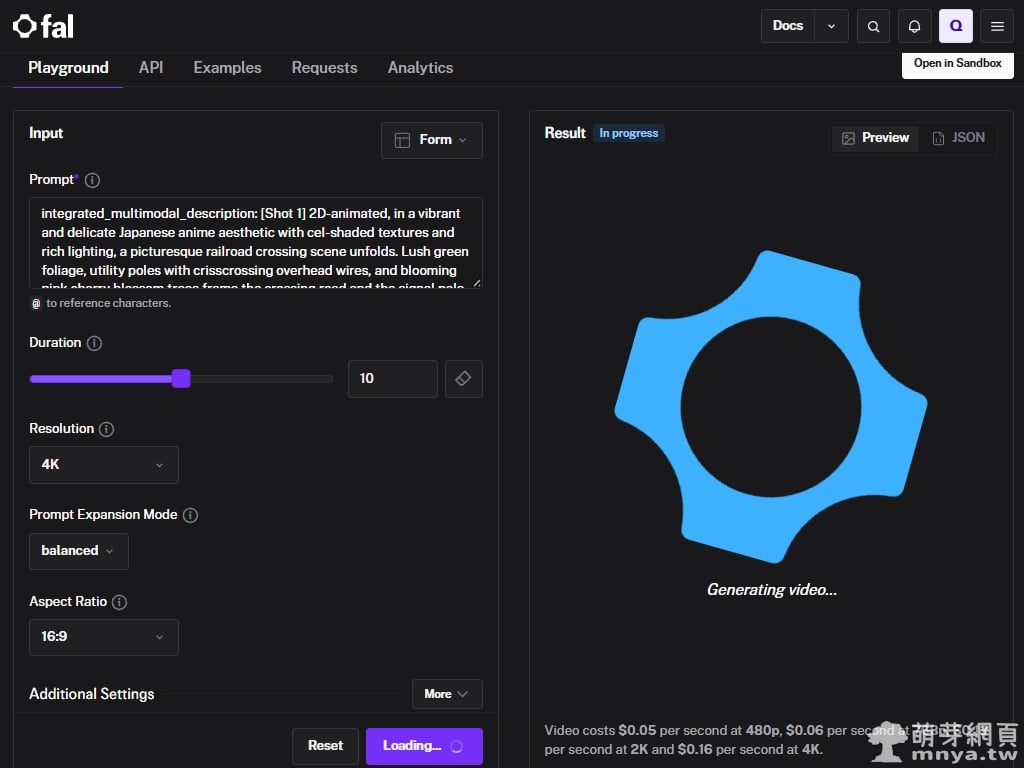Expand the Docs dropdown arrow
This screenshot has width=1024, height=768.
tap(831, 26)
